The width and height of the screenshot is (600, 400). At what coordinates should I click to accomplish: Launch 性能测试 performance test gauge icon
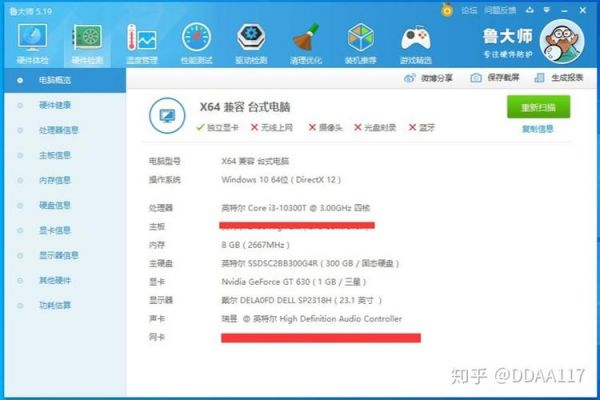click(196, 38)
